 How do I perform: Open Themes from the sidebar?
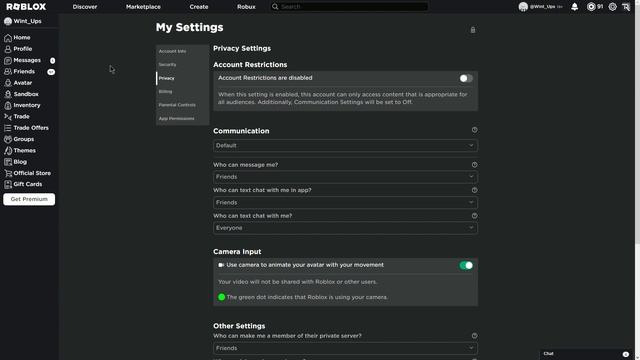point(20,151)
